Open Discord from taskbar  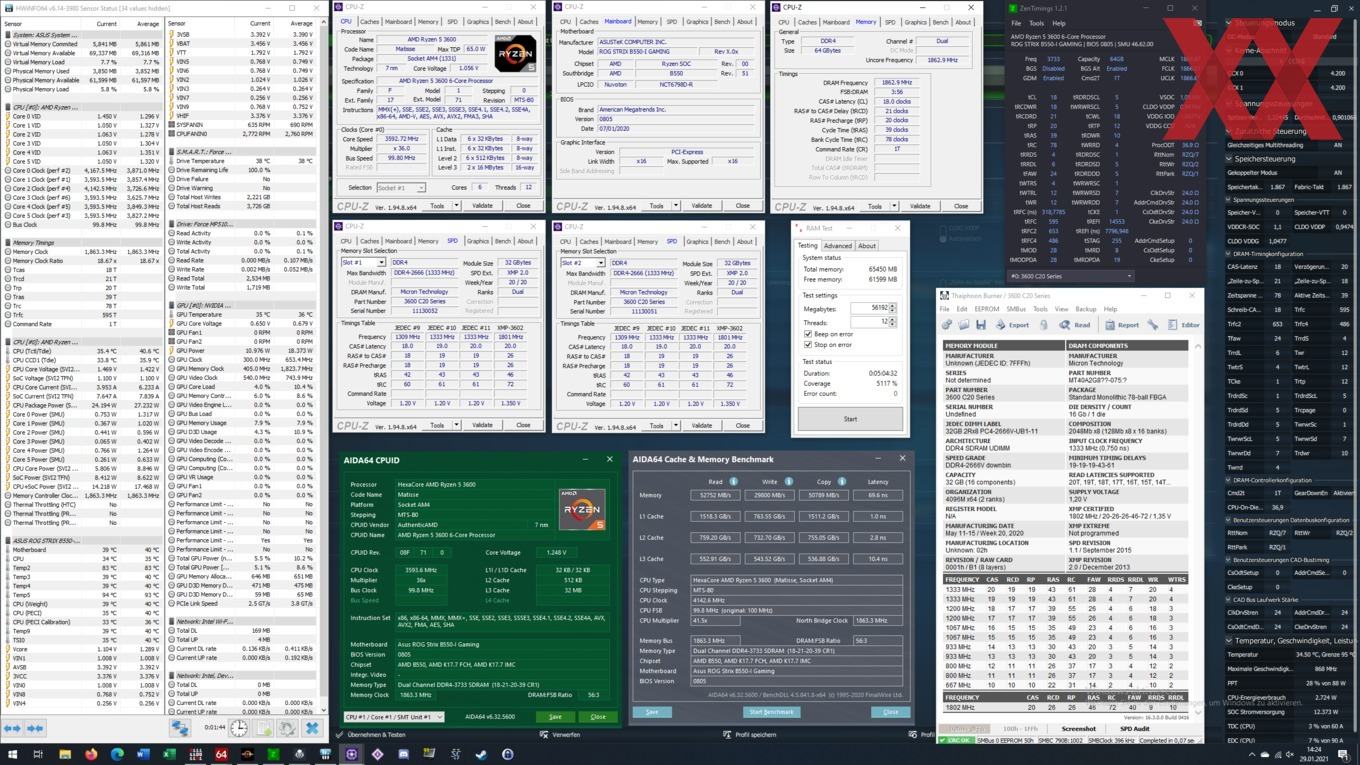(x=403, y=754)
